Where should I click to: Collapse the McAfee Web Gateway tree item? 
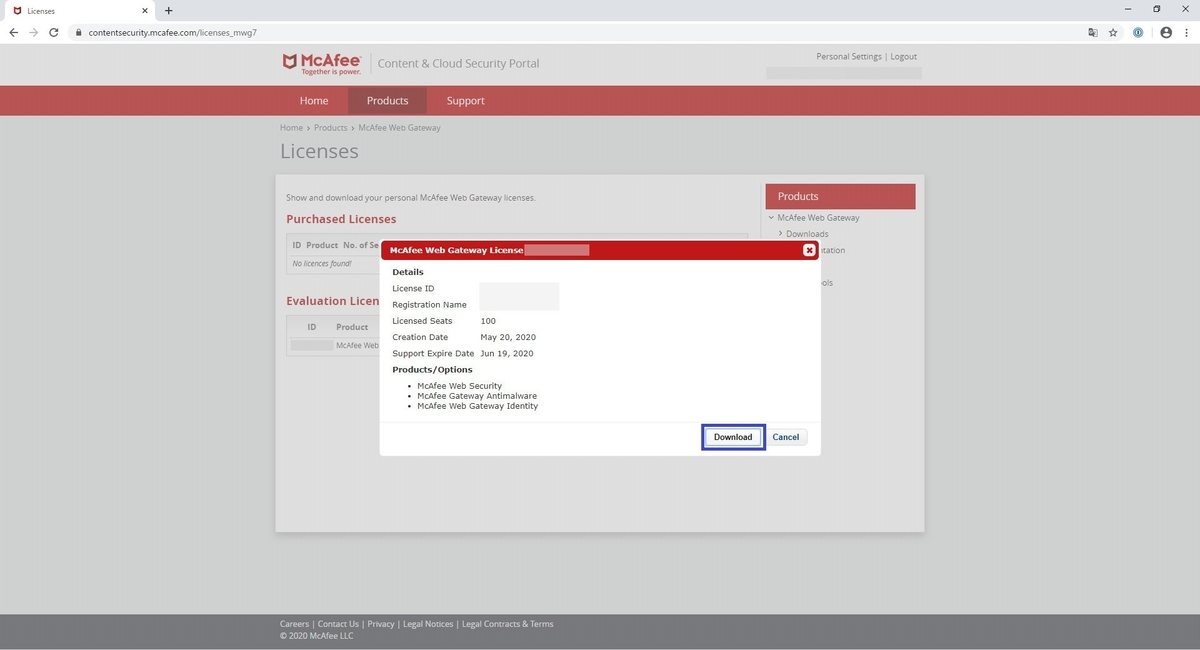click(x=770, y=217)
